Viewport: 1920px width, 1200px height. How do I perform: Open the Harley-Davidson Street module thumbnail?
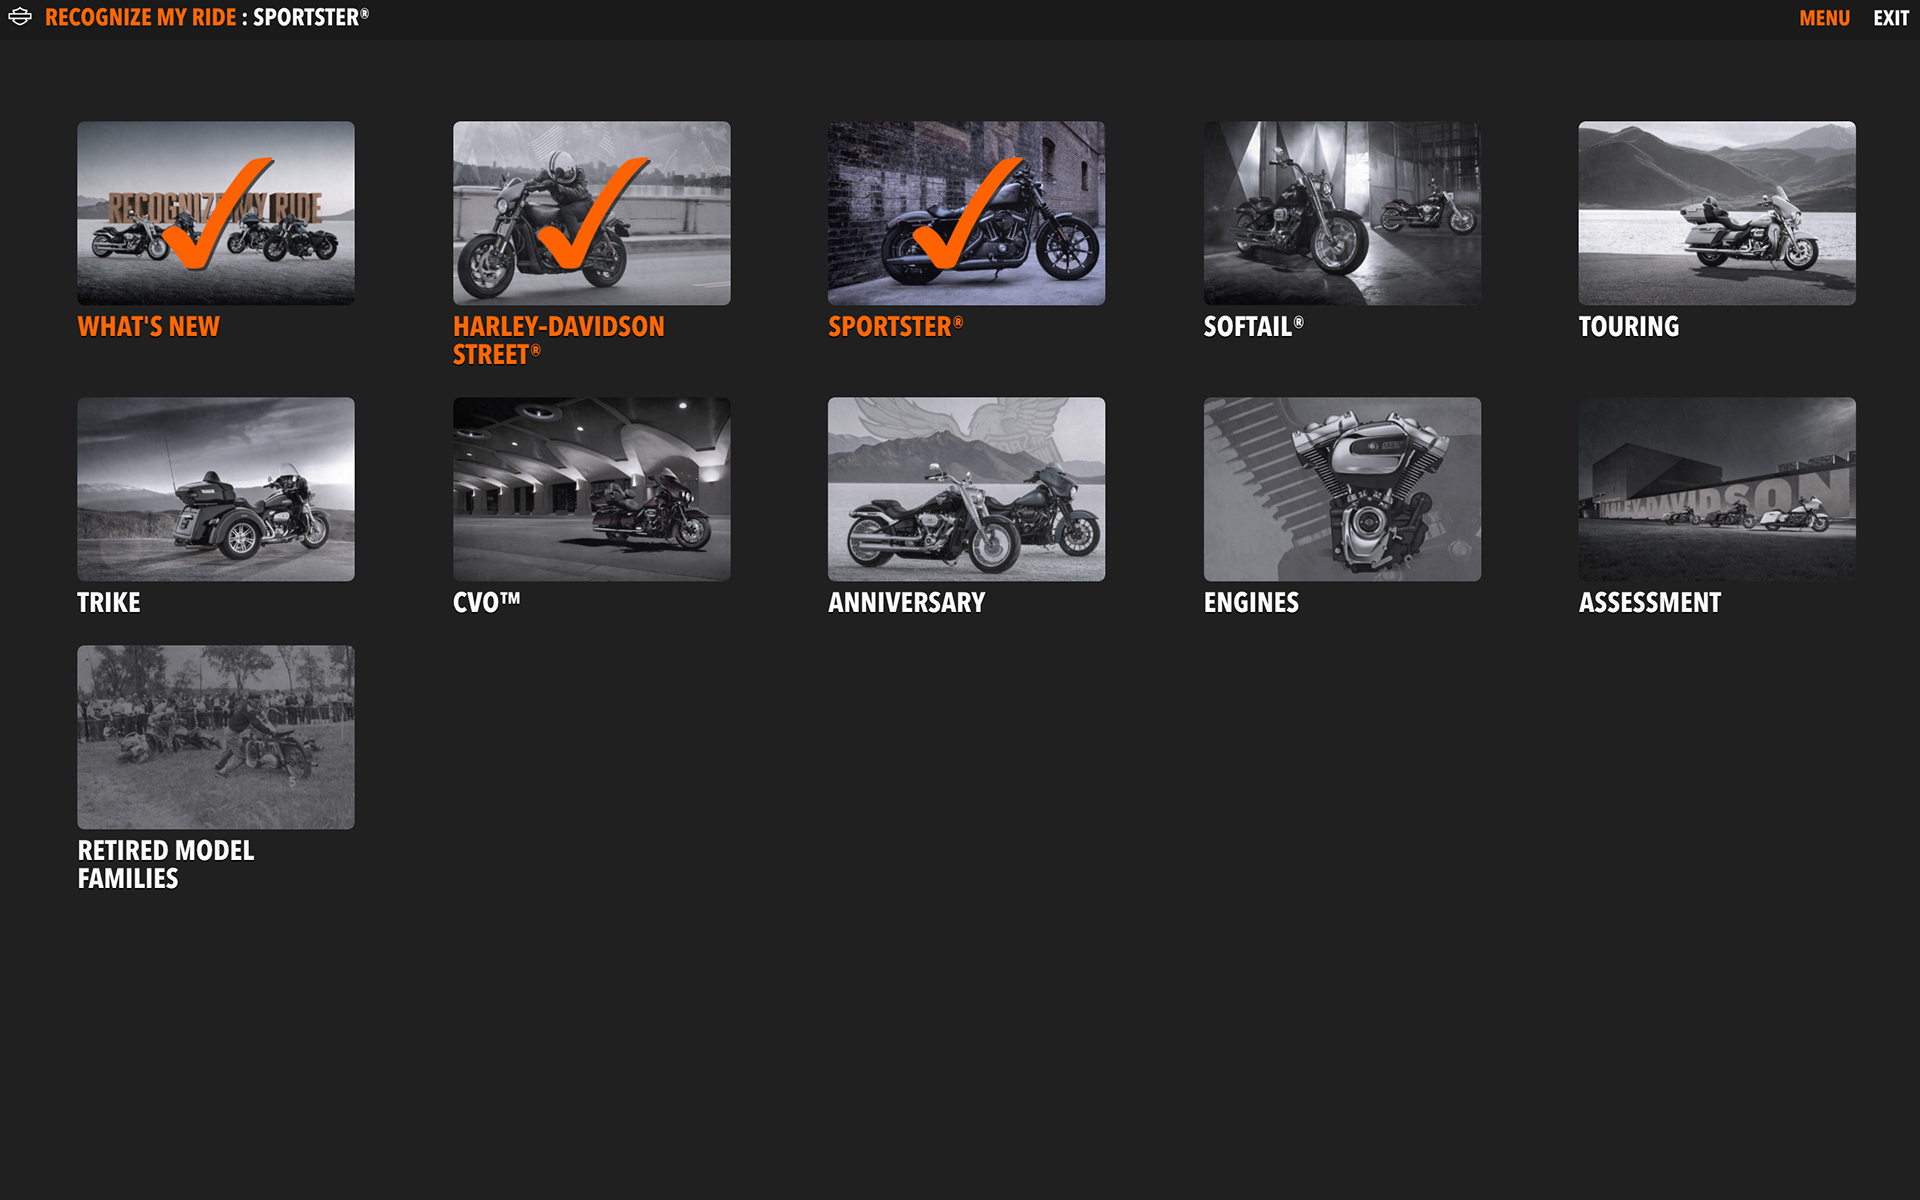tap(592, 213)
